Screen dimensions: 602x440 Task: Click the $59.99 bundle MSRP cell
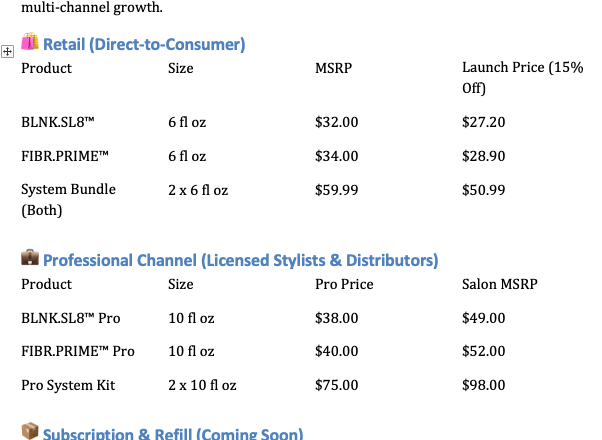(337, 190)
